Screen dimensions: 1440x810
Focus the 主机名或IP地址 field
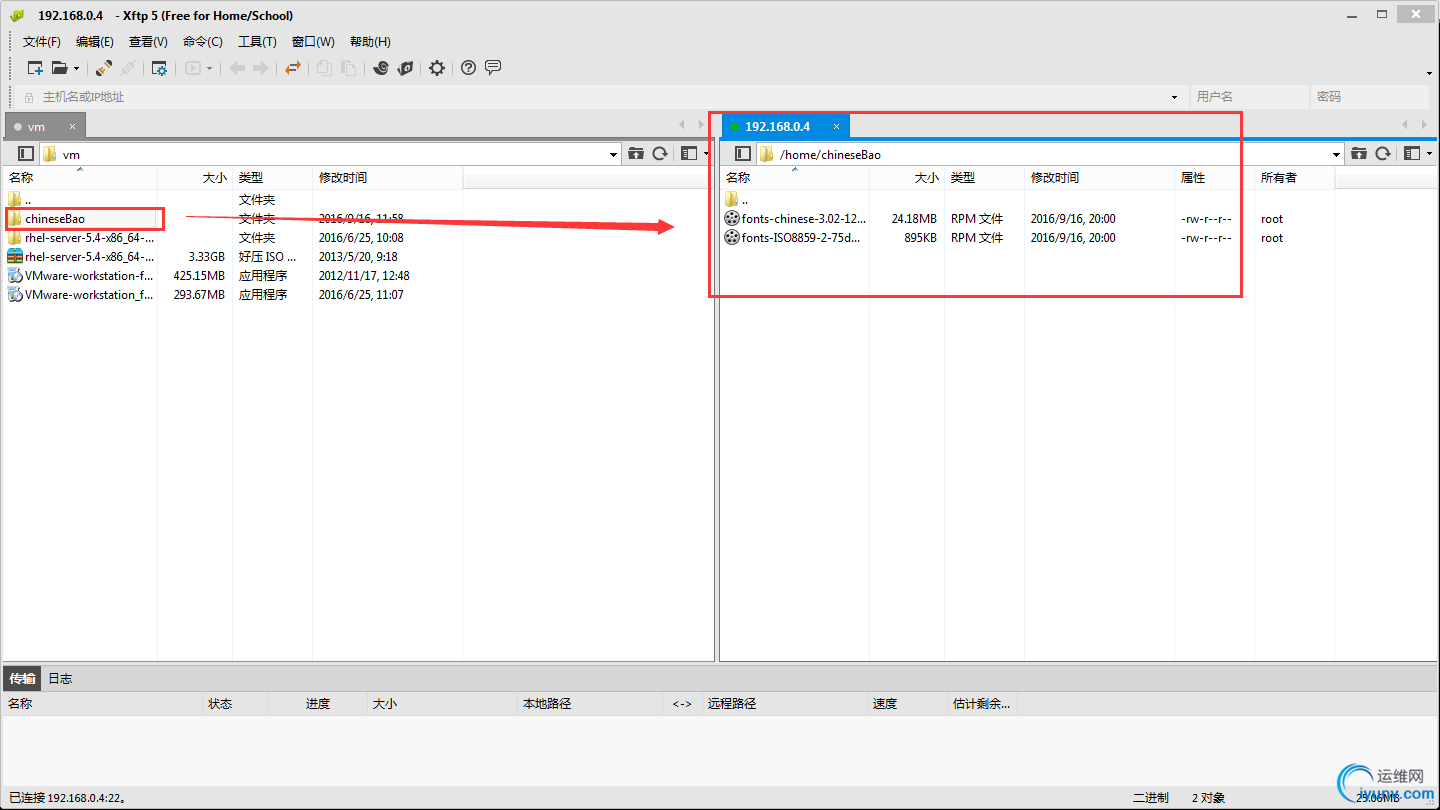600,97
